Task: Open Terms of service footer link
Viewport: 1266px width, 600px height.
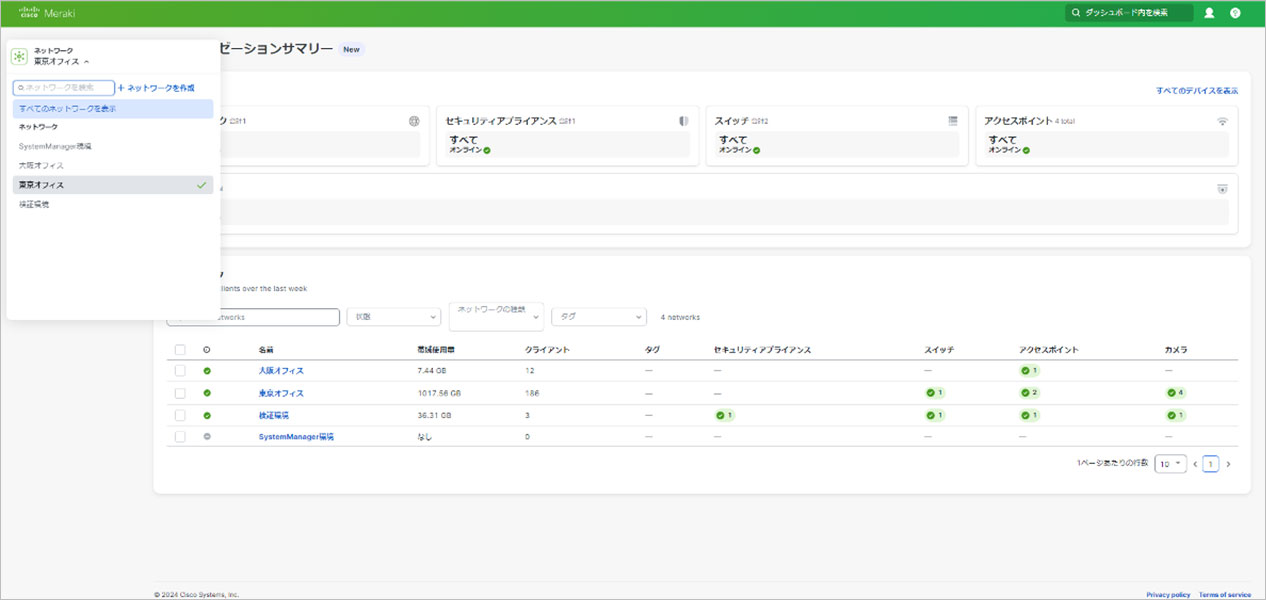Action: (x=1225, y=594)
